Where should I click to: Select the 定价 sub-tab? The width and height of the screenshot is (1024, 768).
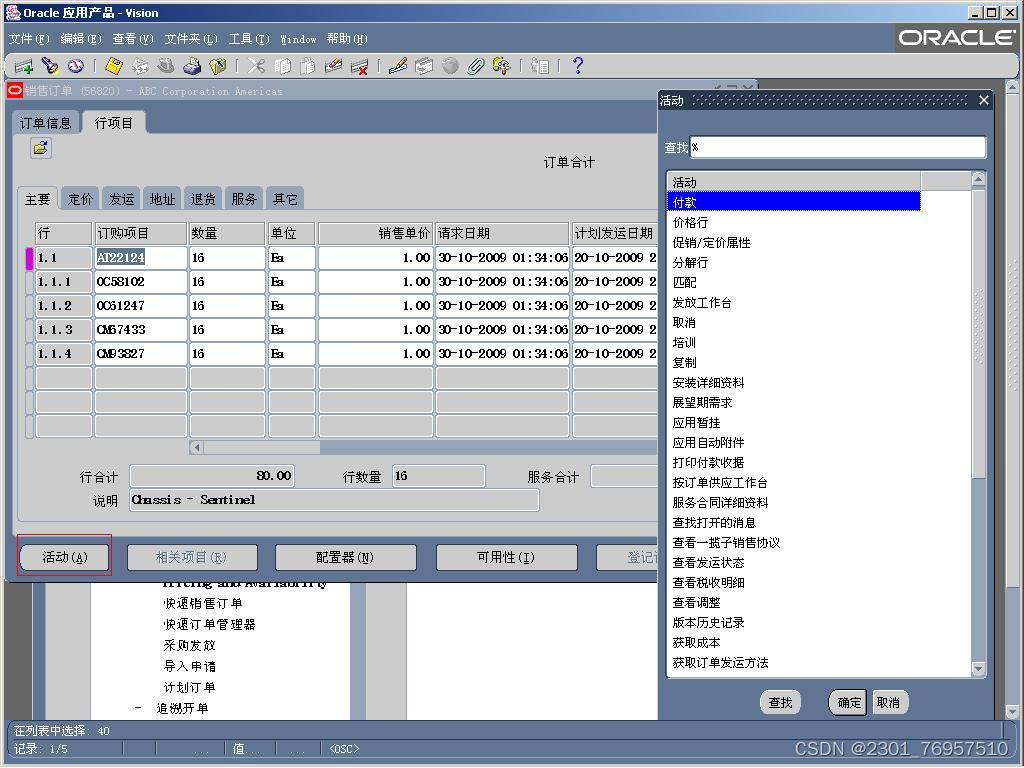[80, 199]
